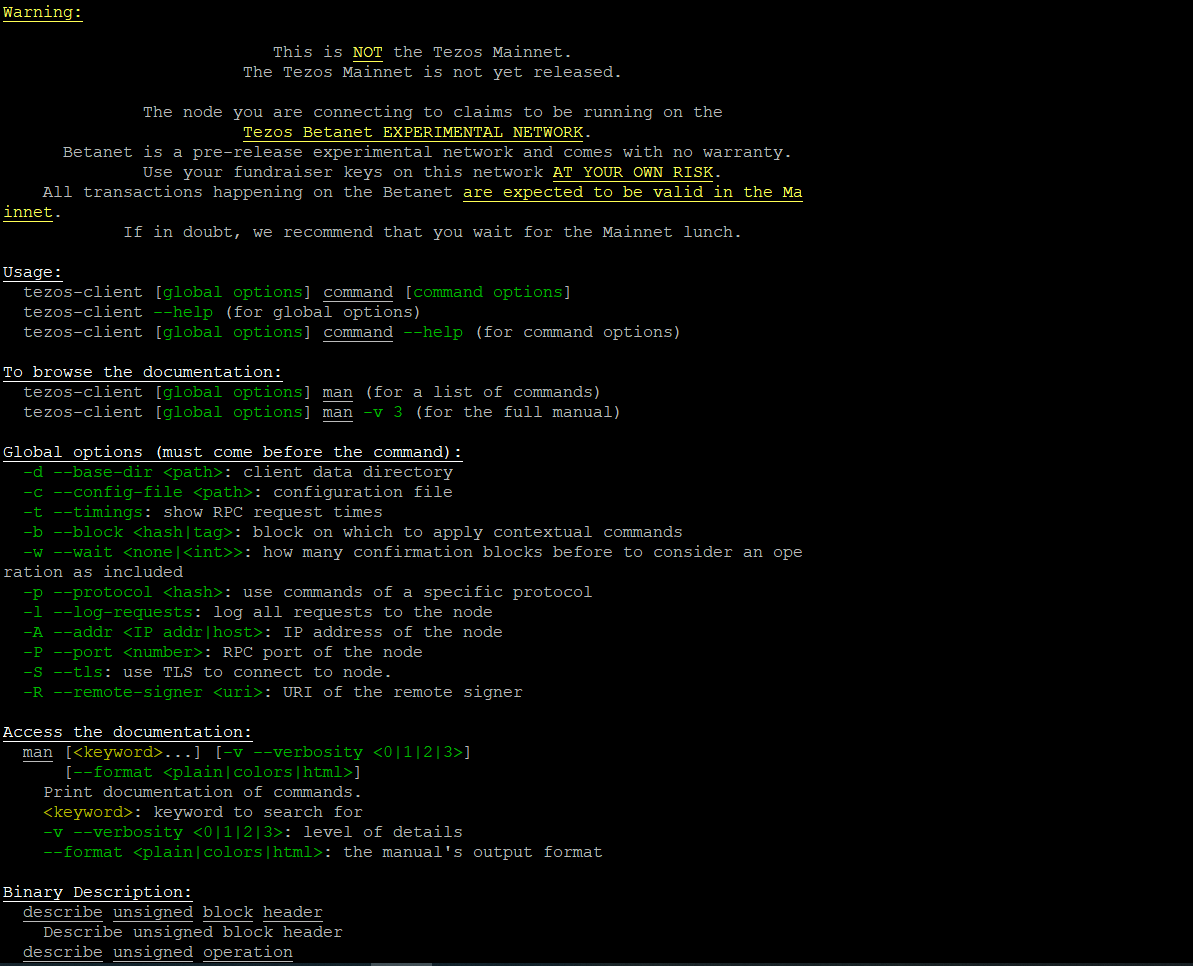This screenshot has width=1193, height=966.
Task: Click '-v --verbosity' level of details line
Action: [253, 833]
